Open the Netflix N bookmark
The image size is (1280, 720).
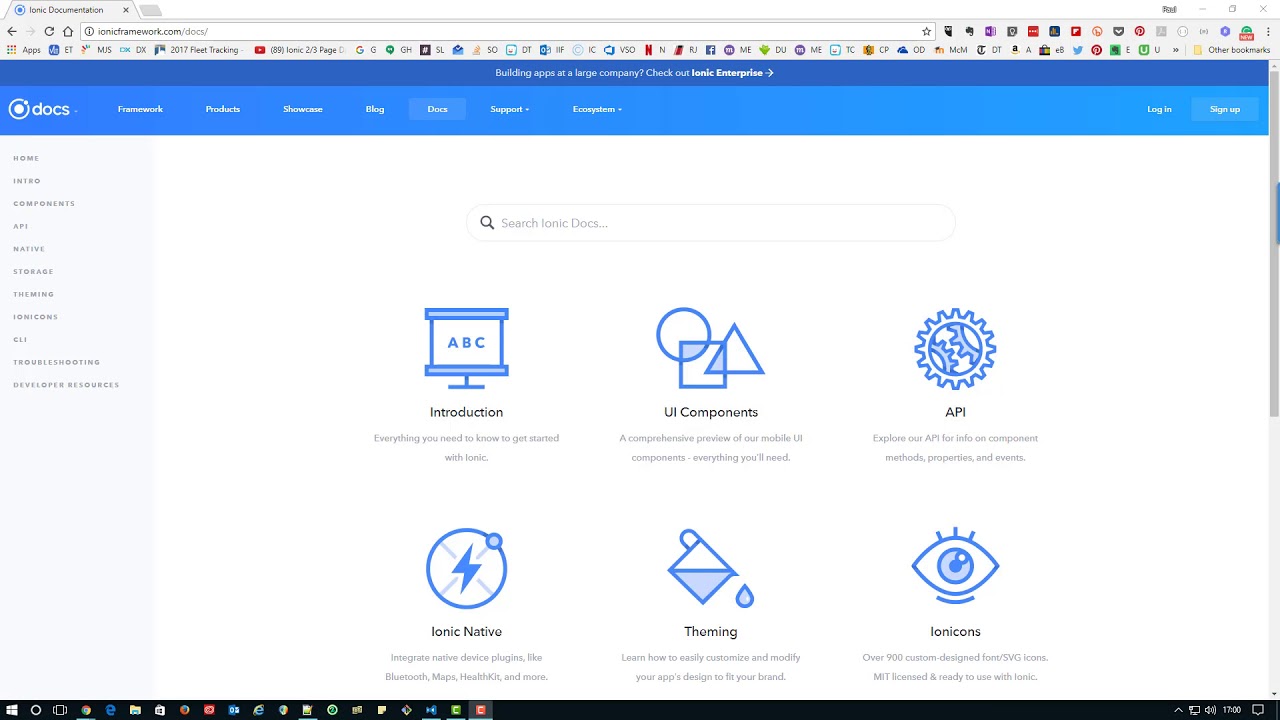pyautogui.click(x=654, y=50)
